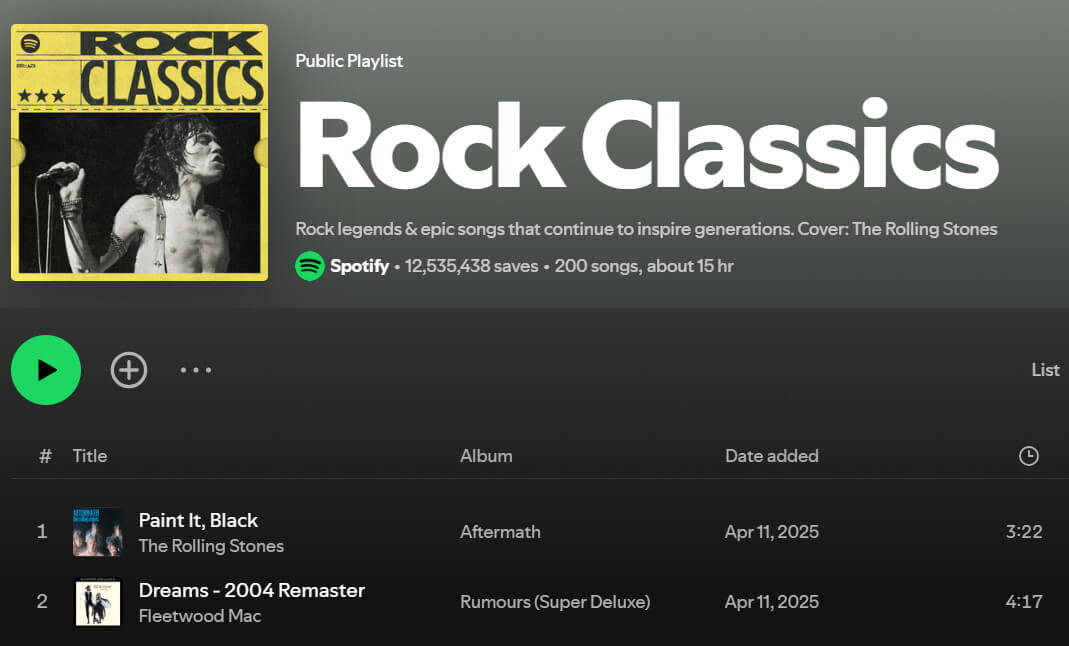Screen dimensions: 1069x646
Task: Click the Dreams album art thumbnail
Action: pos(98,602)
